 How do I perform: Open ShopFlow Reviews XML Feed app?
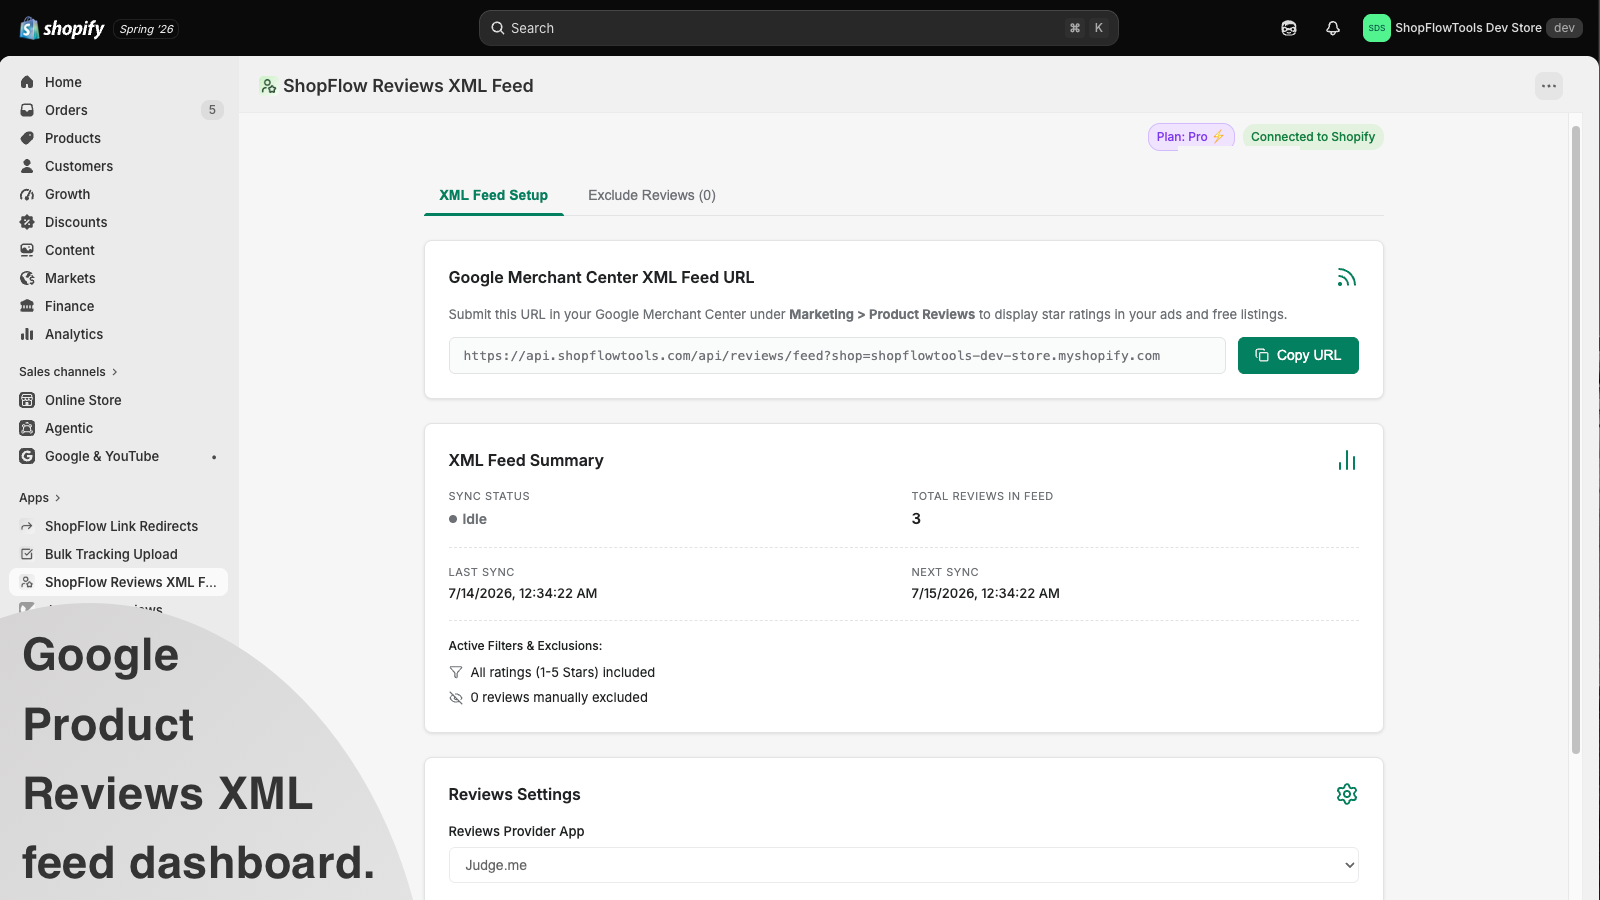coord(119,582)
